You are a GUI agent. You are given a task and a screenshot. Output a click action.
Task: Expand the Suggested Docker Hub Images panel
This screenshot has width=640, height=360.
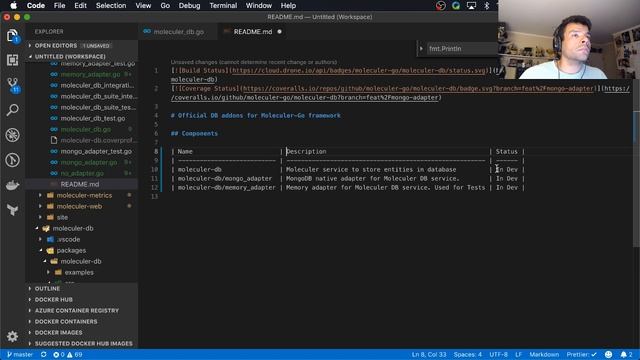(x=82, y=344)
